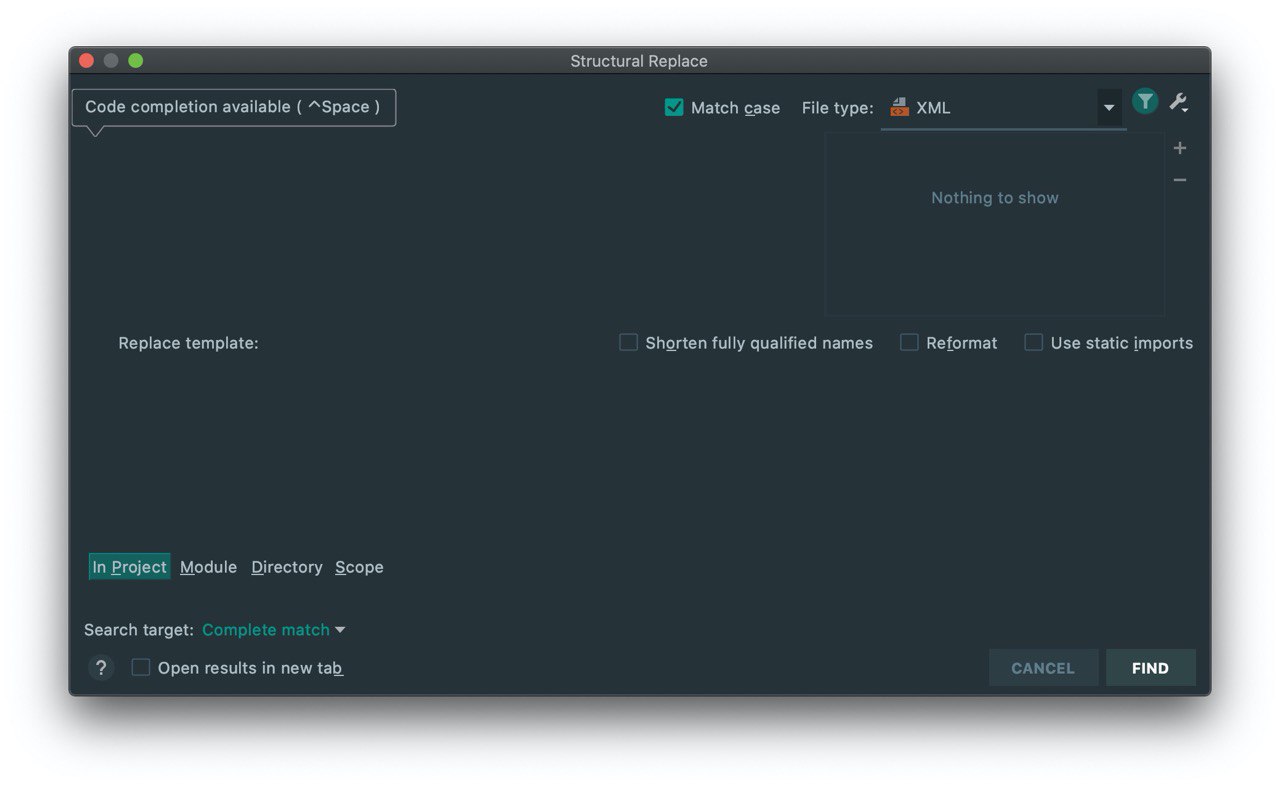
Task: Click the Nothing to show filters panel
Action: click(x=995, y=225)
